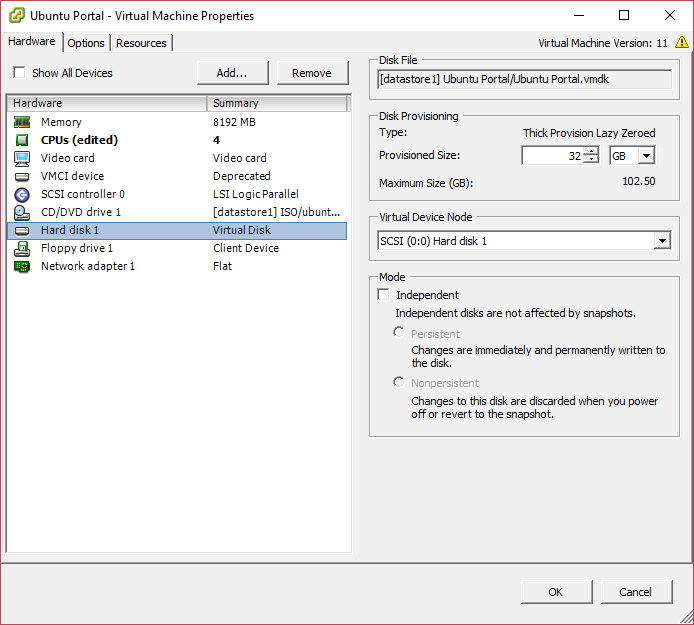Image resolution: width=694 pixels, height=625 pixels.
Task: Select the SCSI controller 0 icon
Action: click(x=22, y=194)
